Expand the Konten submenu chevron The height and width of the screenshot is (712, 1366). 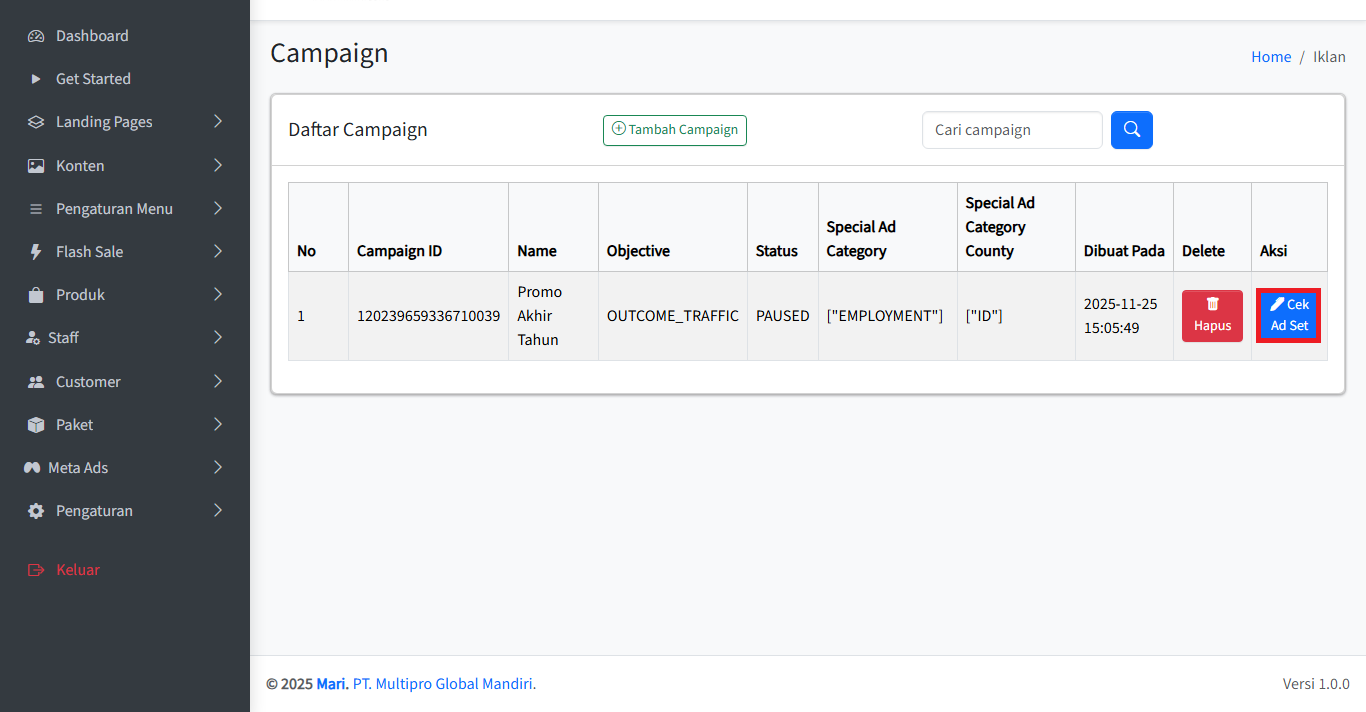pos(218,165)
